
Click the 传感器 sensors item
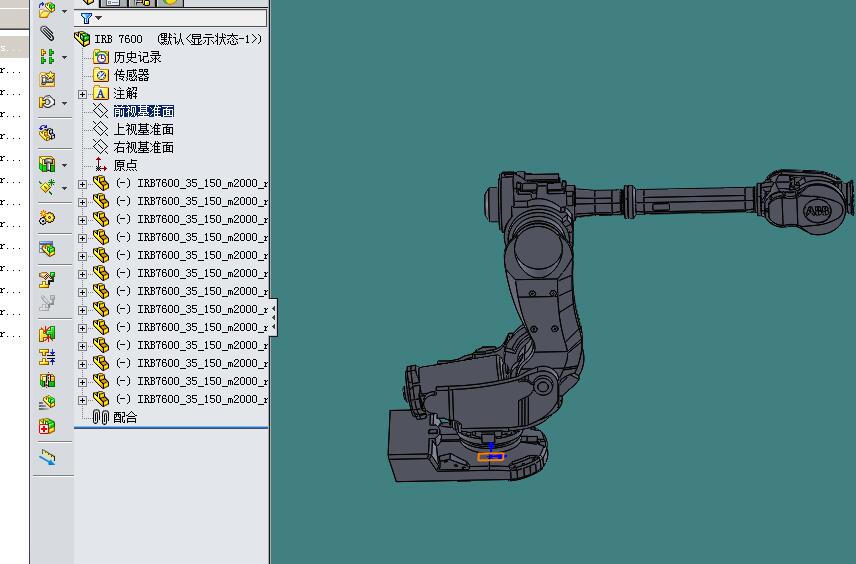131,75
